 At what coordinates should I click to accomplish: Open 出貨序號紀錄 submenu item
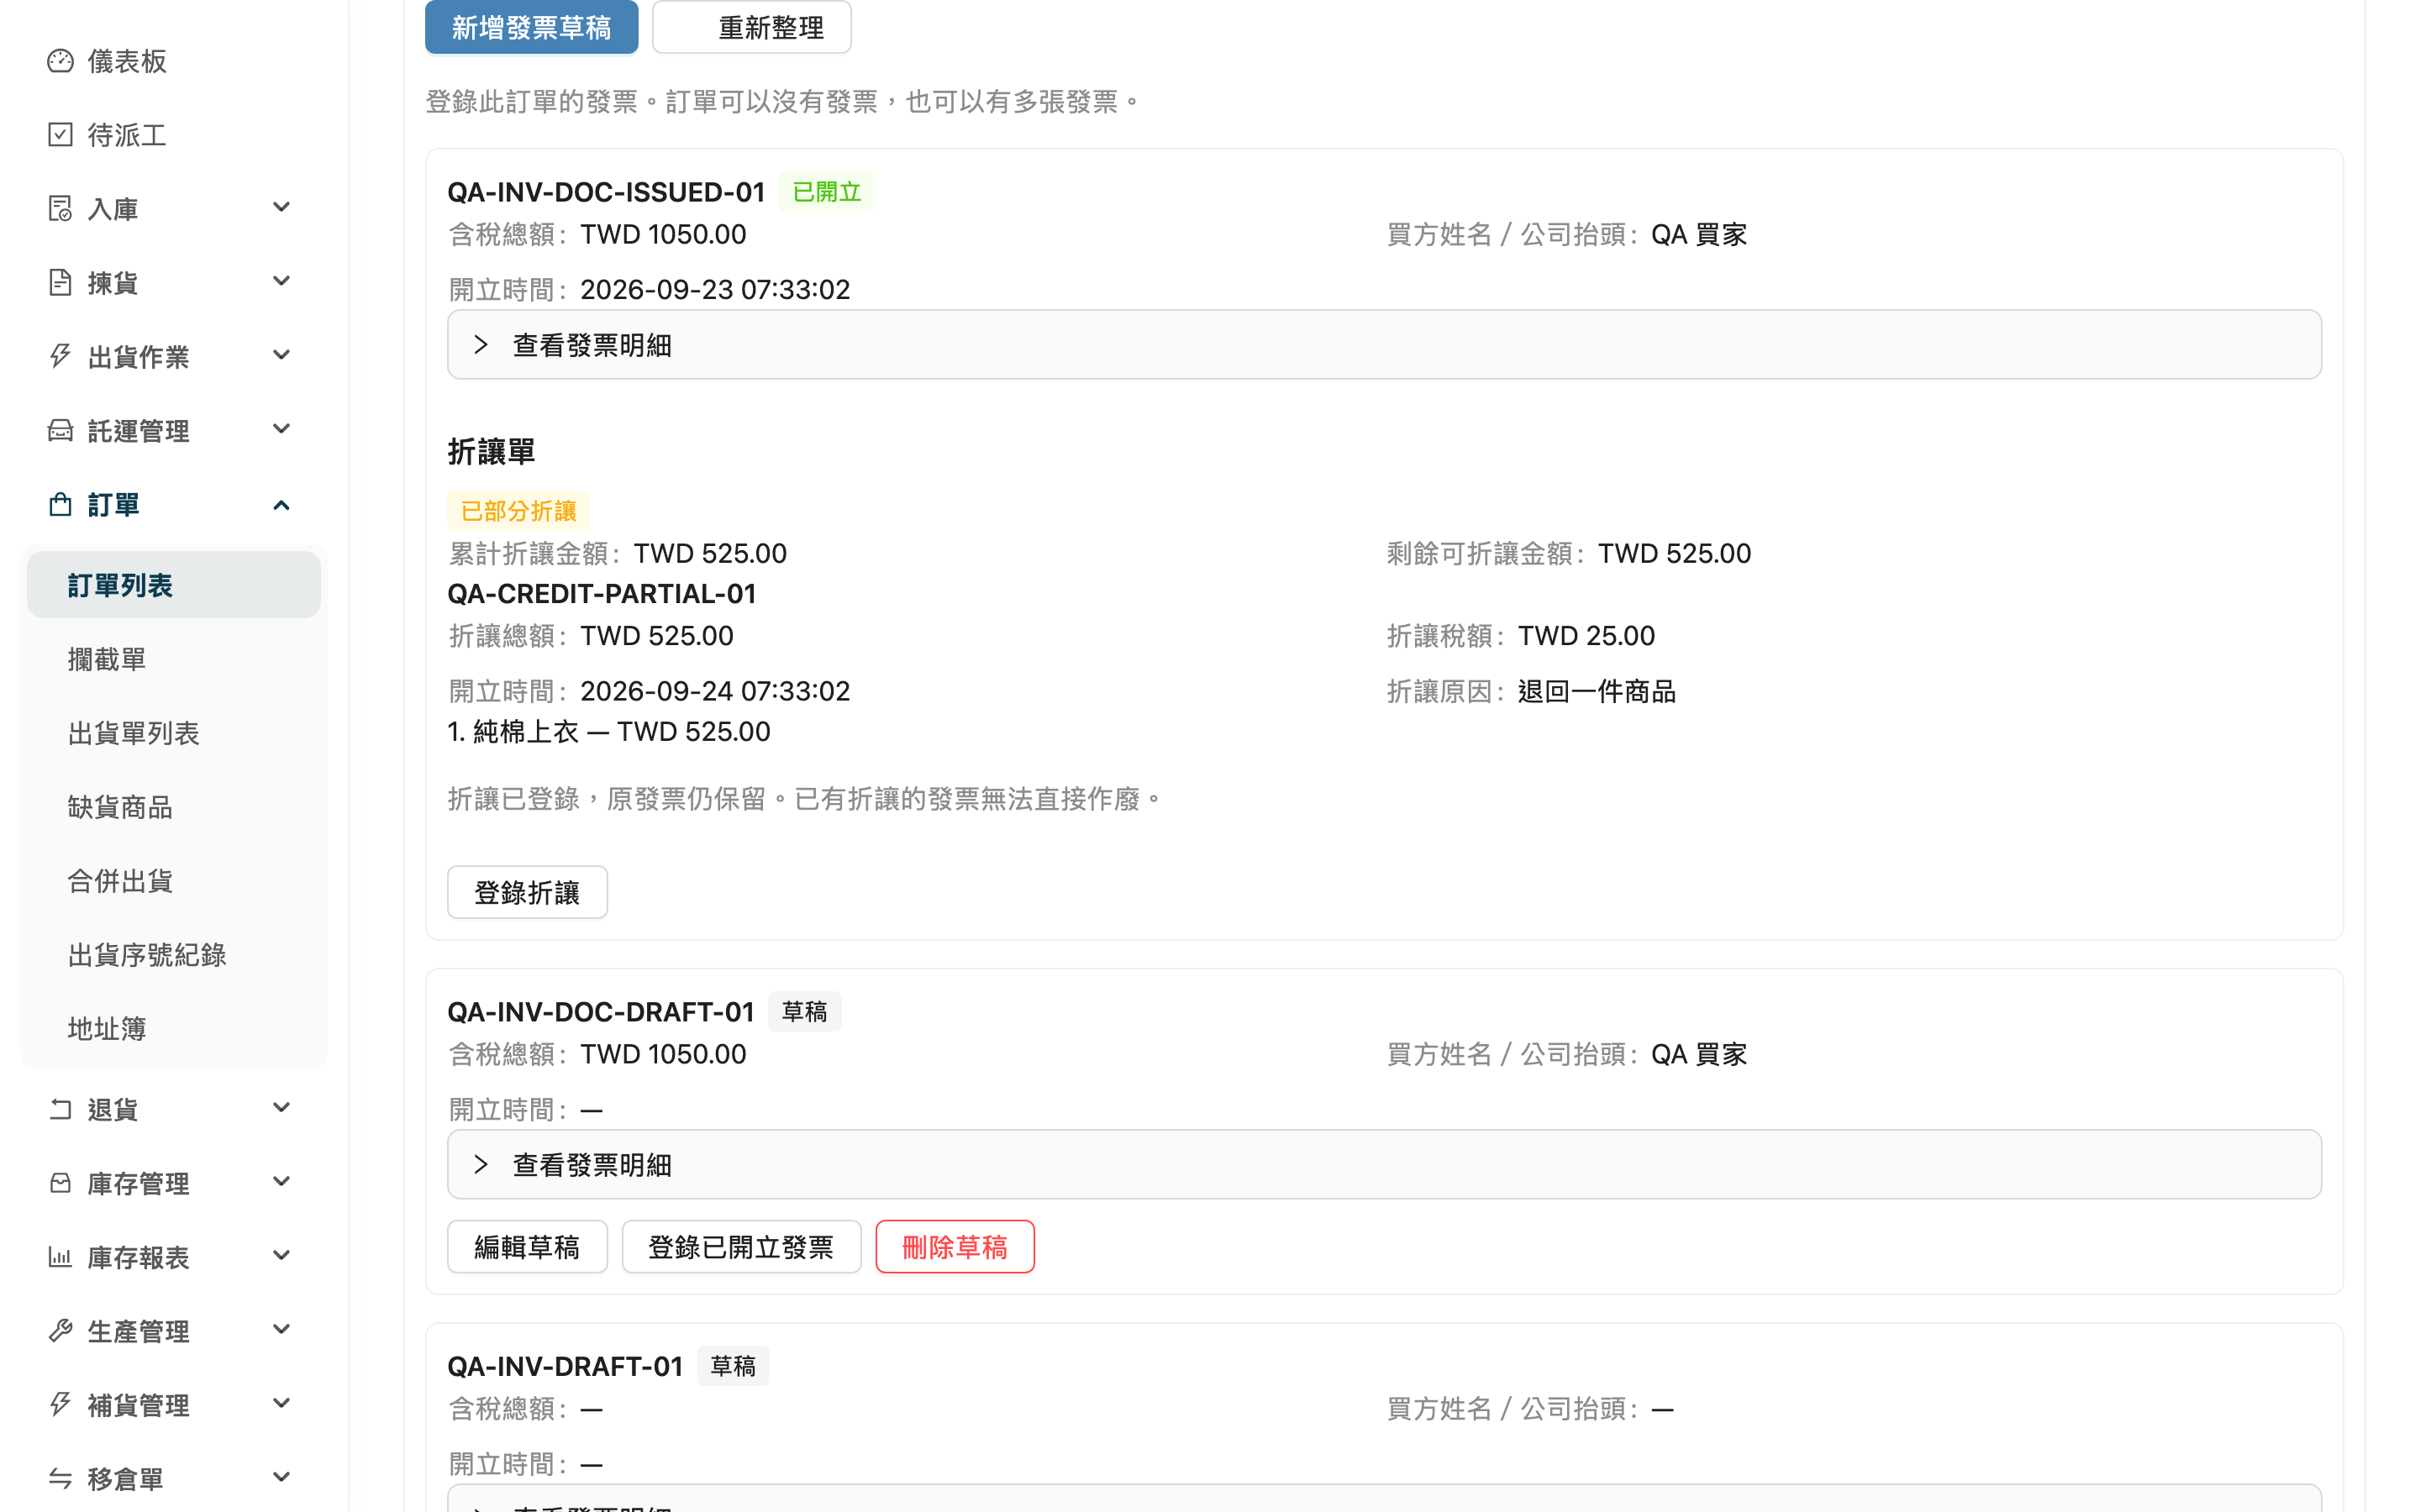pos(174,955)
